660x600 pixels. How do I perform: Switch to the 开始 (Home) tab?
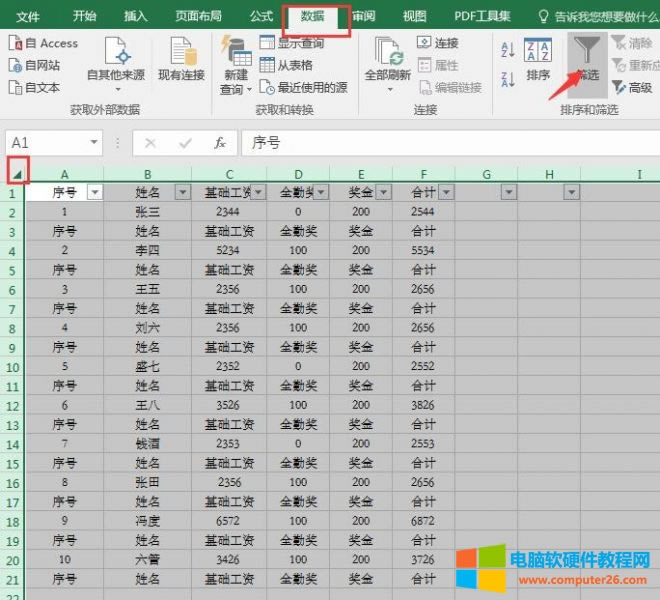pyautogui.click(x=85, y=16)
